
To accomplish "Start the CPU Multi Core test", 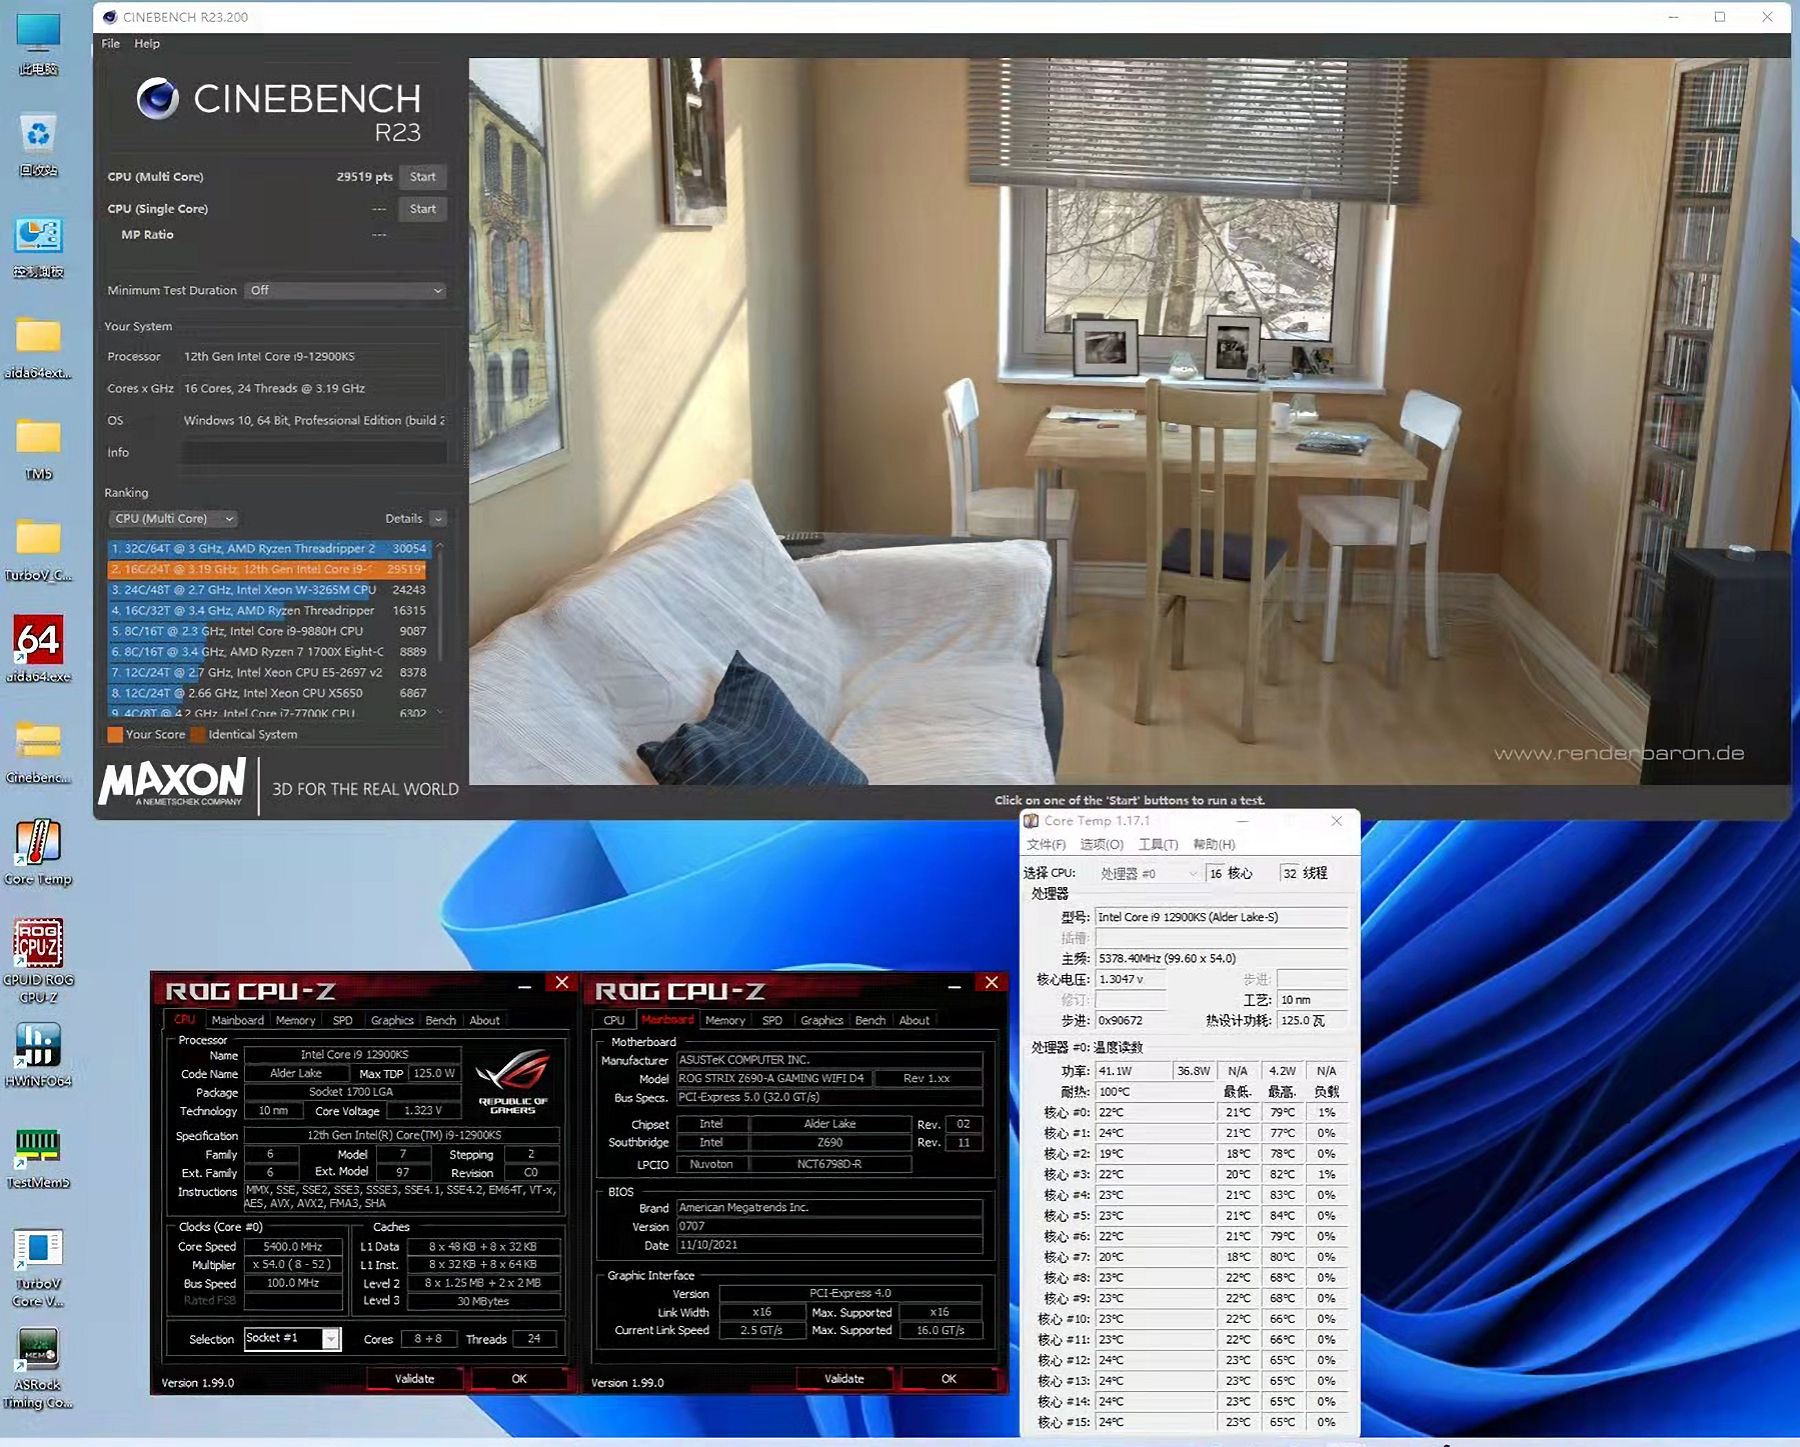I will (423, 177).
